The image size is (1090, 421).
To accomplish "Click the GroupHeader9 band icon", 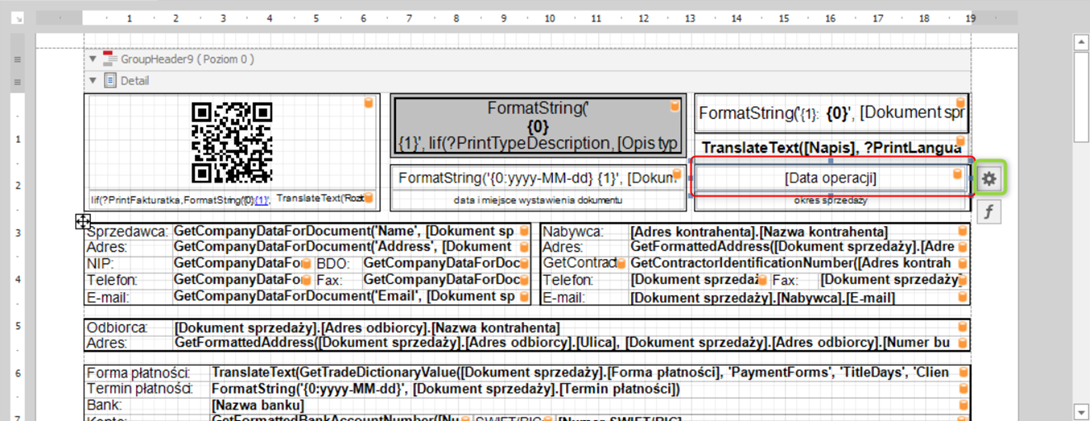I will [x=111, y=60].
